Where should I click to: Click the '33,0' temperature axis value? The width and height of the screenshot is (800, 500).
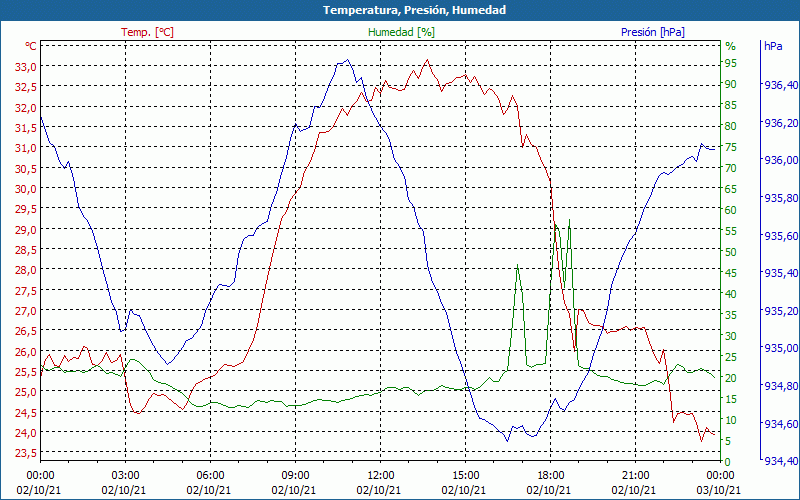(x=26, y=67)
